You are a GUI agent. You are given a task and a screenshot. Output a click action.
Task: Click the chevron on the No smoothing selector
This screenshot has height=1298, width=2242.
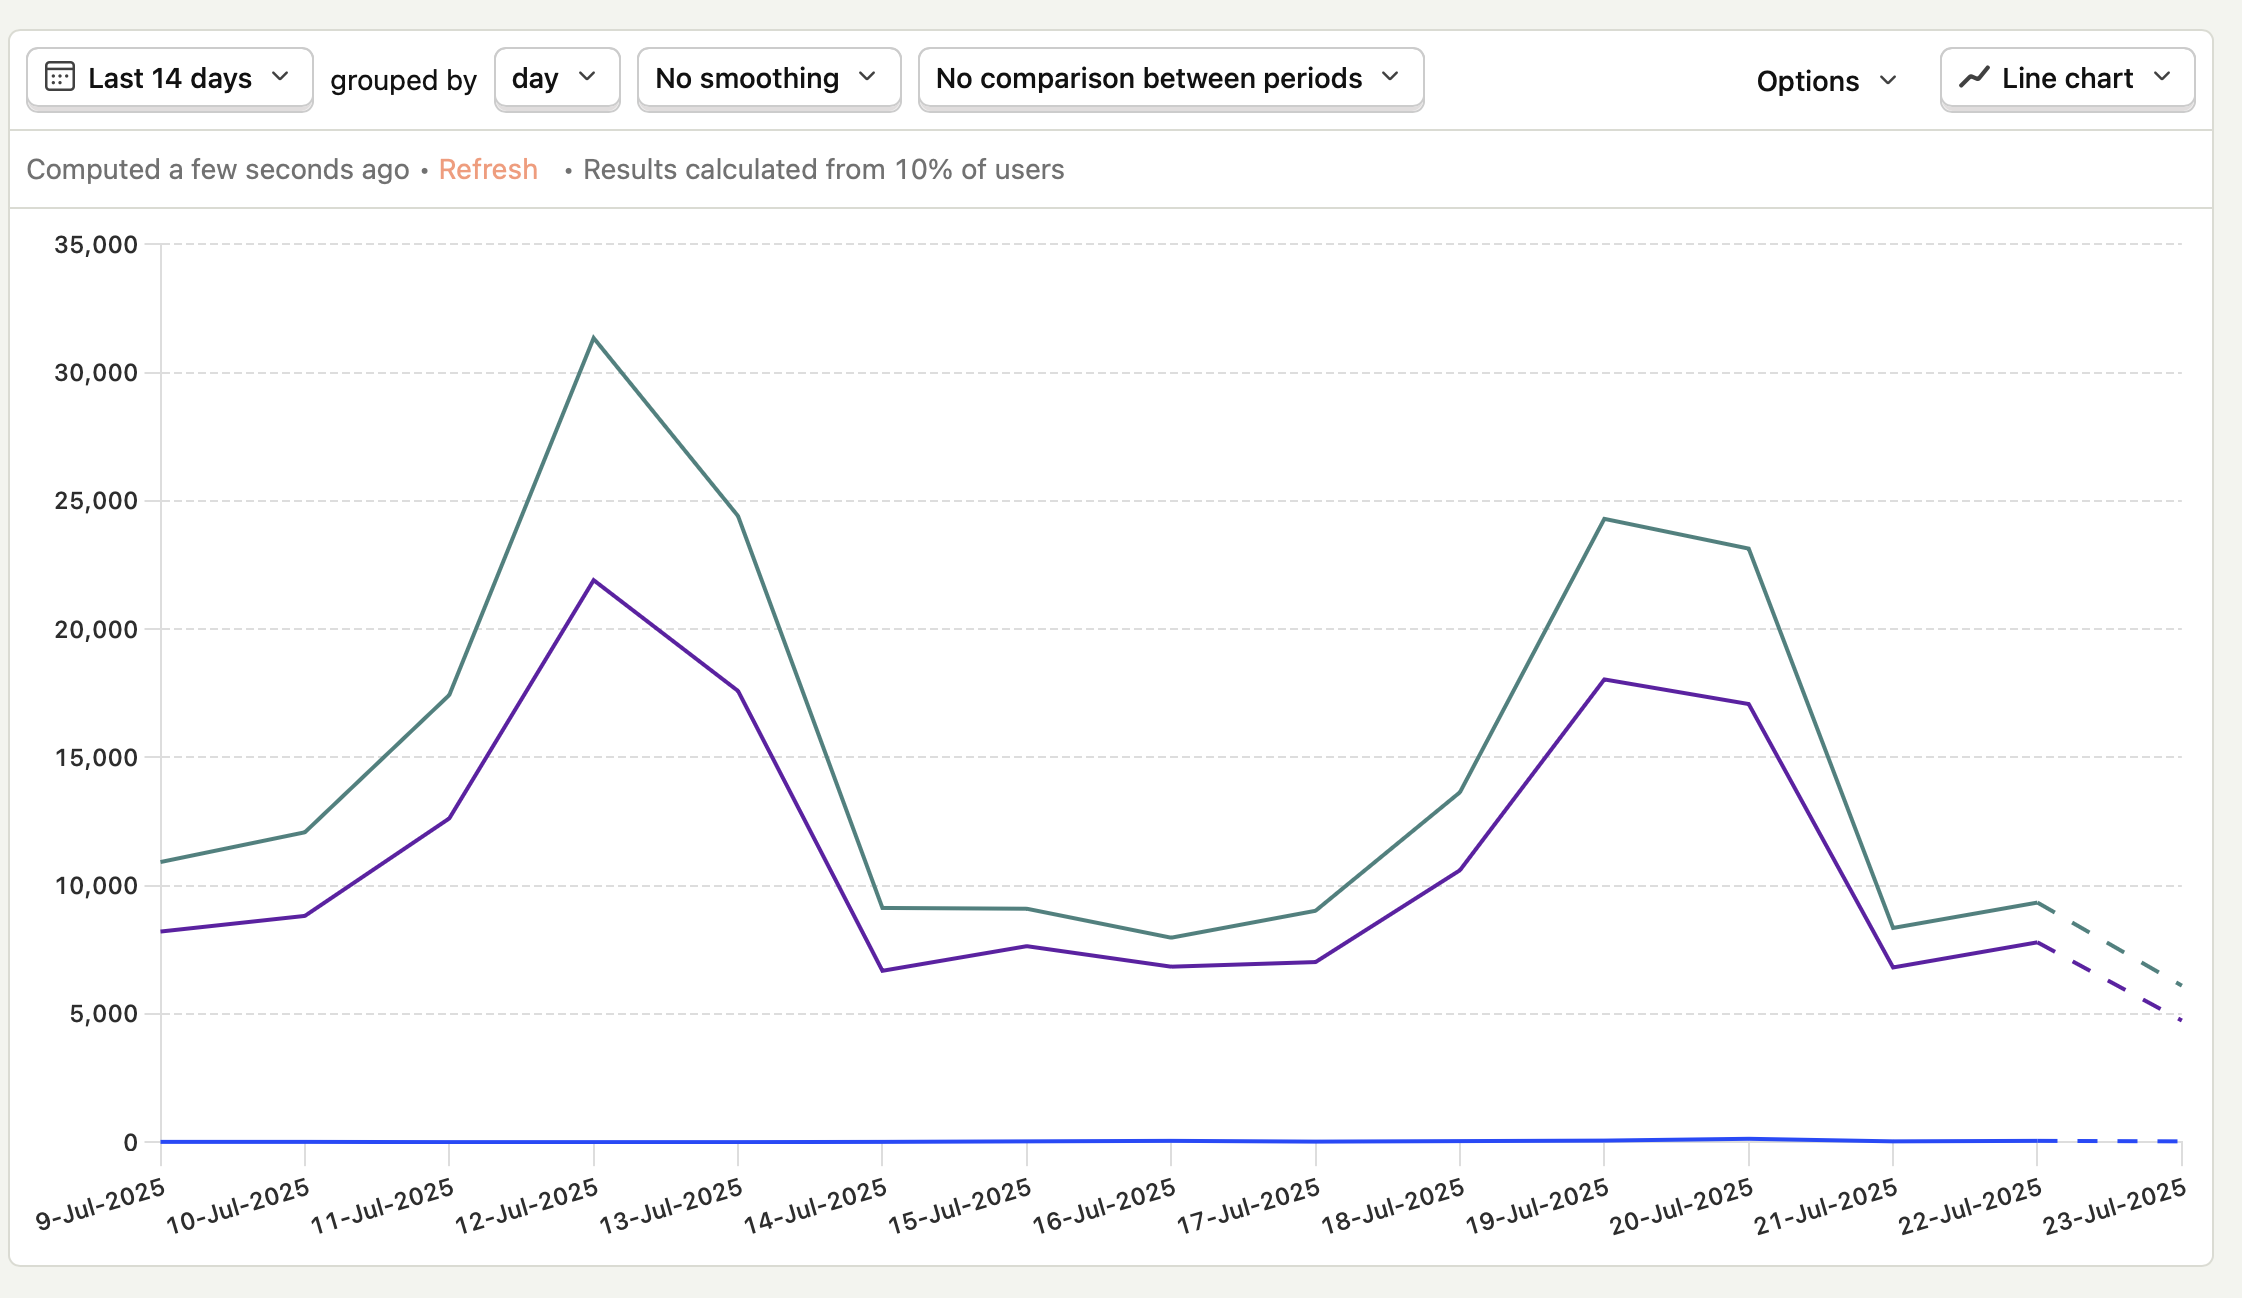pos(867,77)
